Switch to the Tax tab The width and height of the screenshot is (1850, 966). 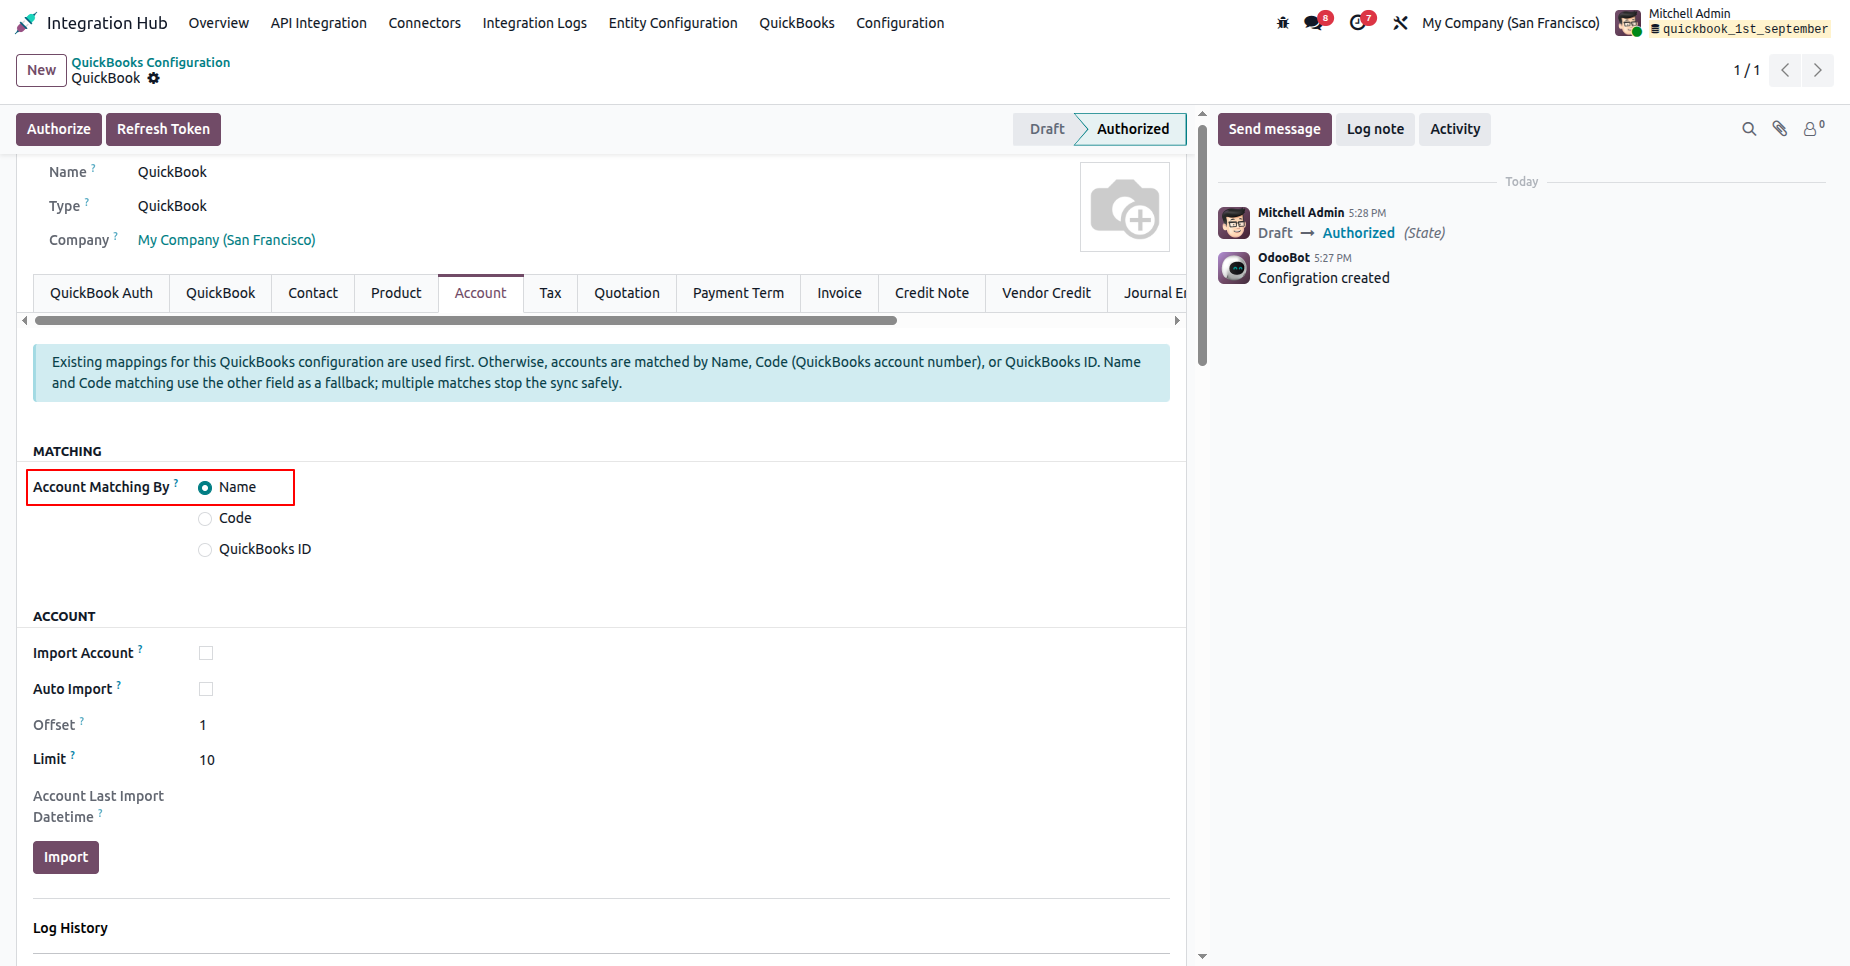pos(550,293)
